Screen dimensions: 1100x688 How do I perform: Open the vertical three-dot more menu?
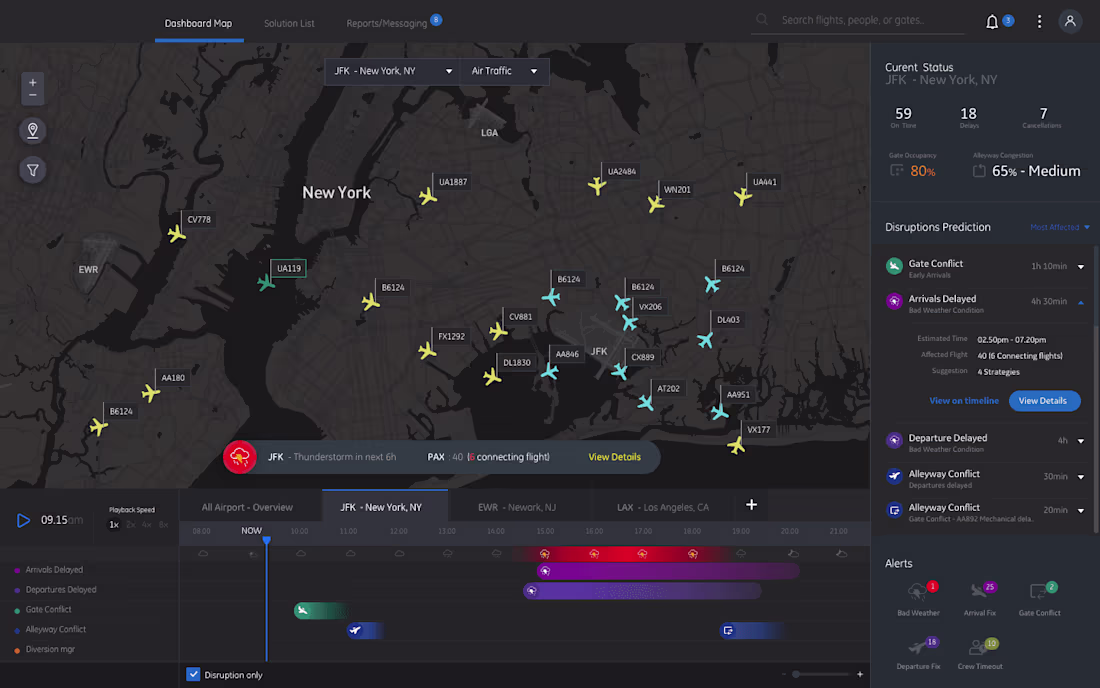(x=1039, y=22)
